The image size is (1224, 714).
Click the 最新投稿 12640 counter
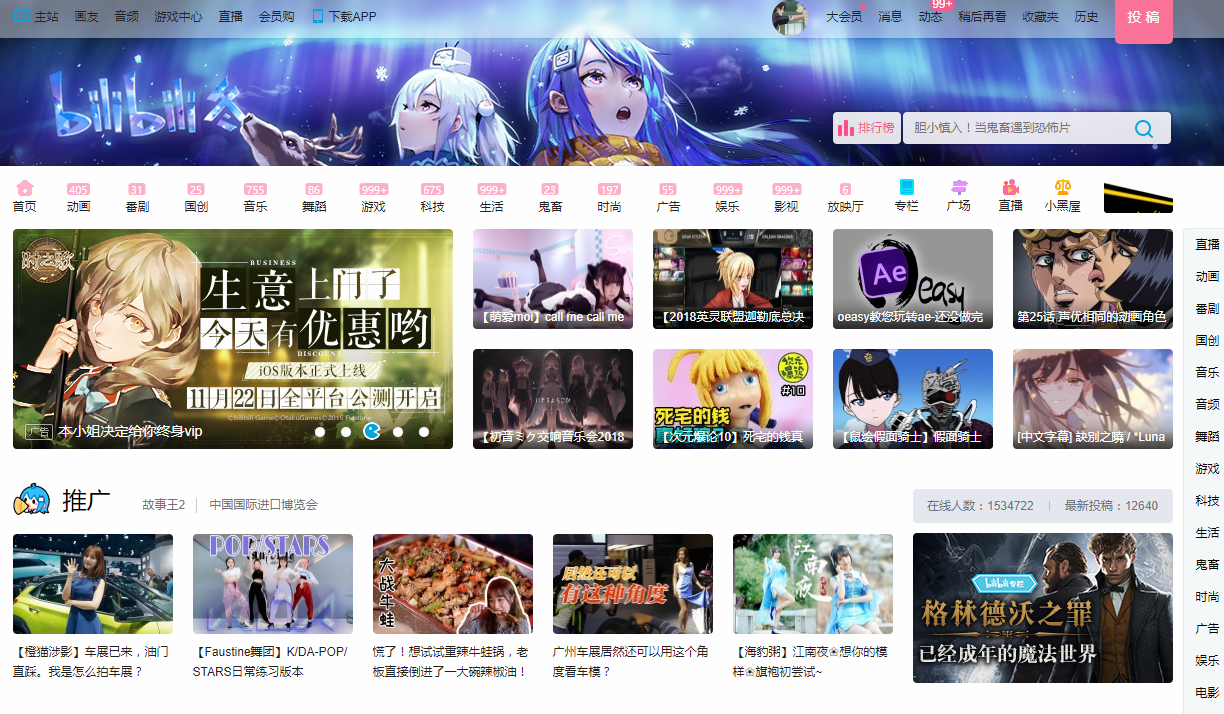(1111, 506)
